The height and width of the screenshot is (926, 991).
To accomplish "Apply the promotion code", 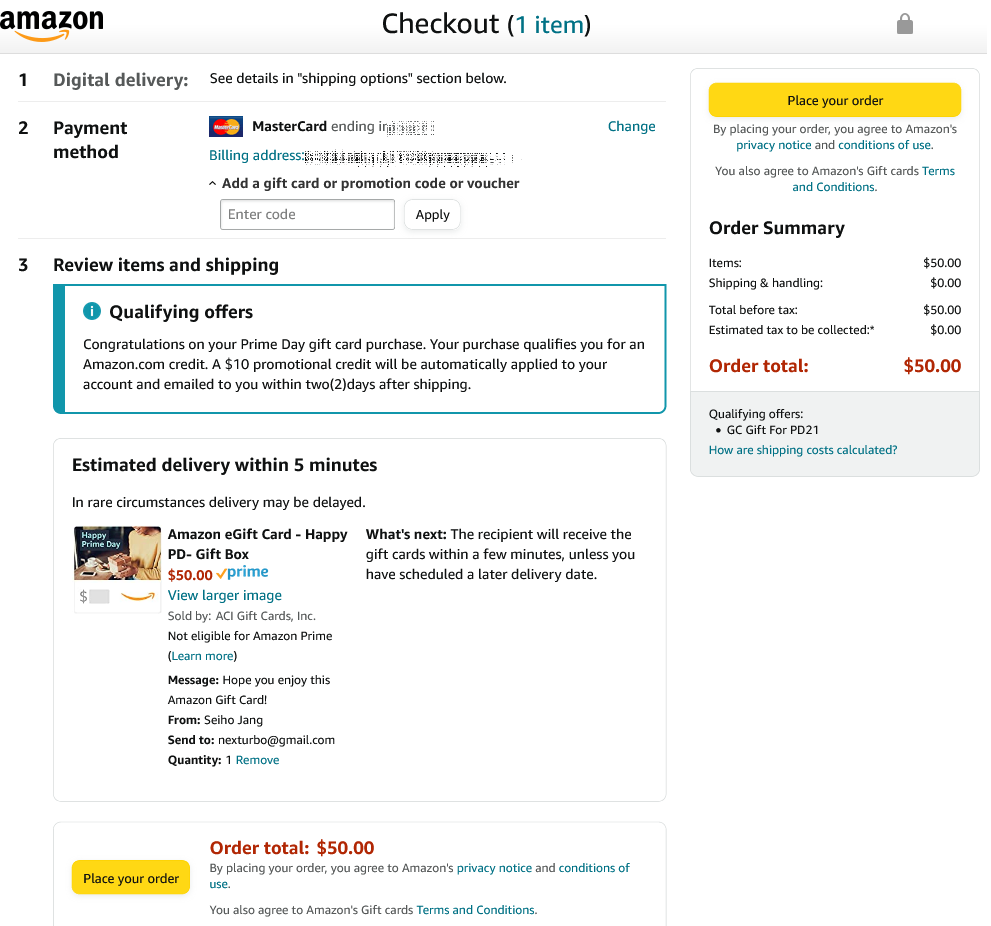I will click(432, 215).
